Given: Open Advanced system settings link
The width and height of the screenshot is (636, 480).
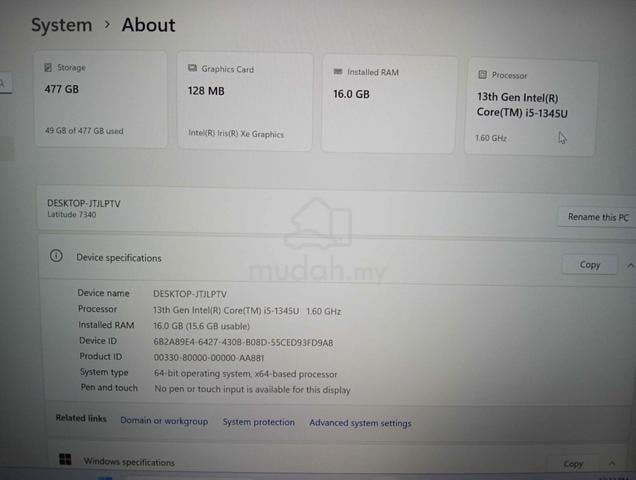Looking at the screenshot, I should click(x=360, y=423).
